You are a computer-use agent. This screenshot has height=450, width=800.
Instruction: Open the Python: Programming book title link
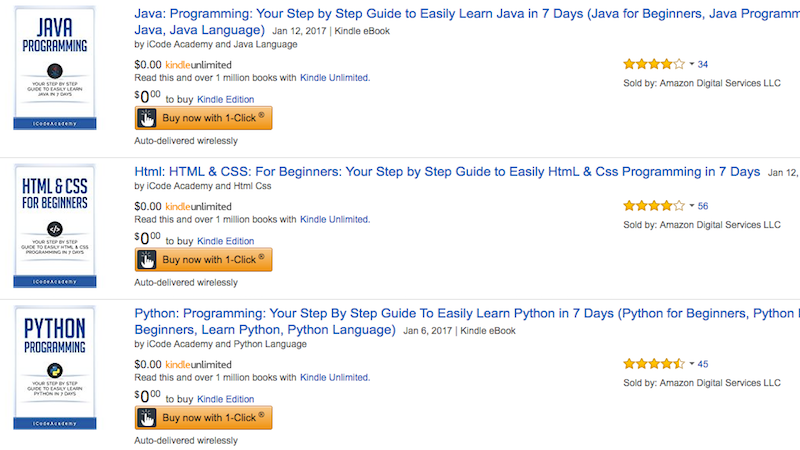[467, 322]
